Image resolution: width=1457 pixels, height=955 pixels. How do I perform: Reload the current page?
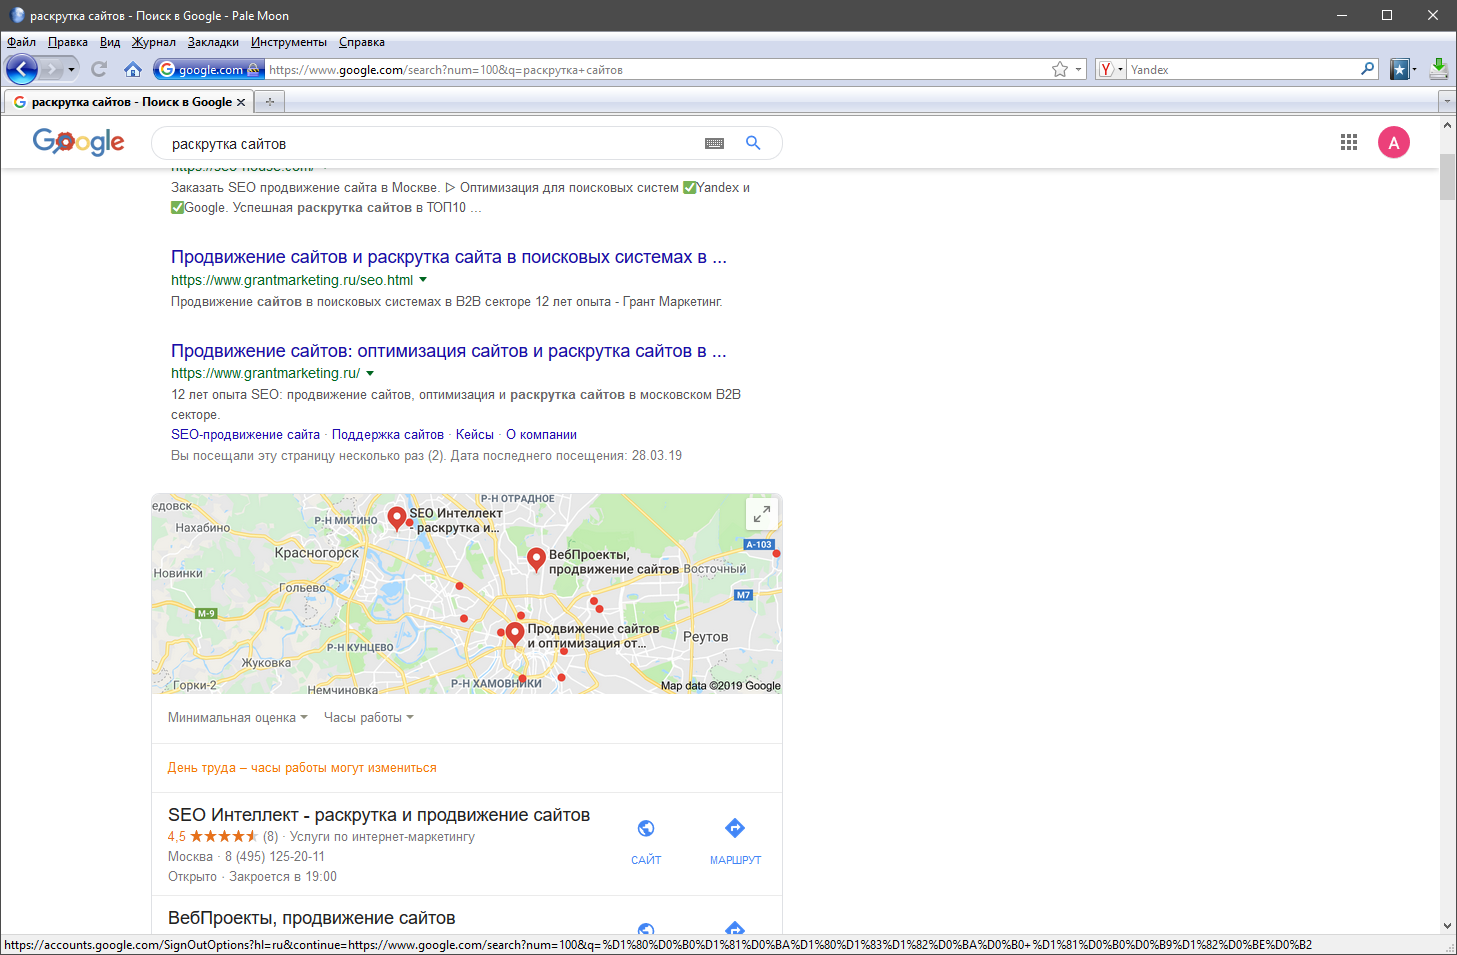coord(98,69)
